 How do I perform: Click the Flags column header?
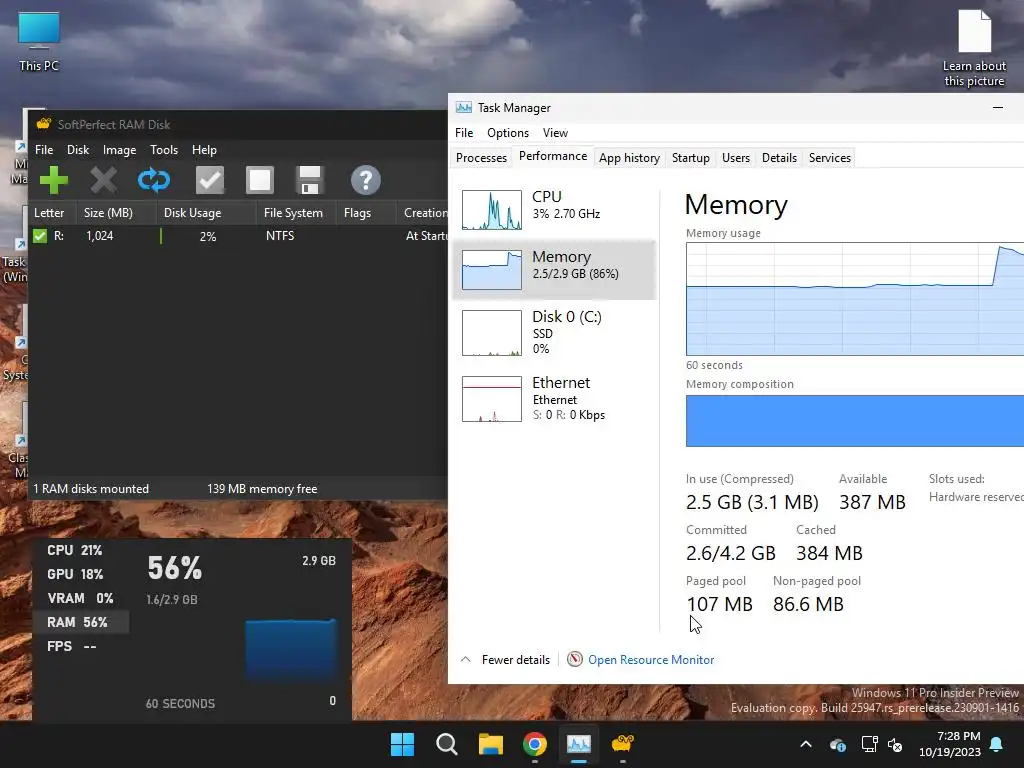[x=366, y=213]
